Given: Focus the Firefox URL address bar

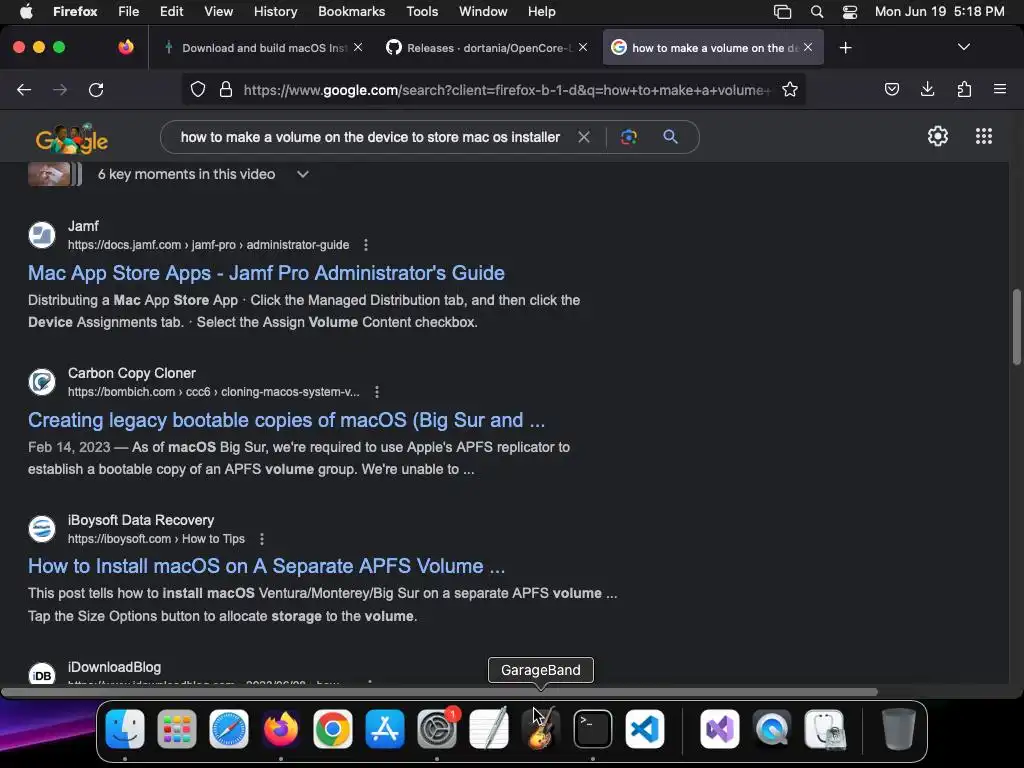Looking at the screenshot, I should click(506, 89).
